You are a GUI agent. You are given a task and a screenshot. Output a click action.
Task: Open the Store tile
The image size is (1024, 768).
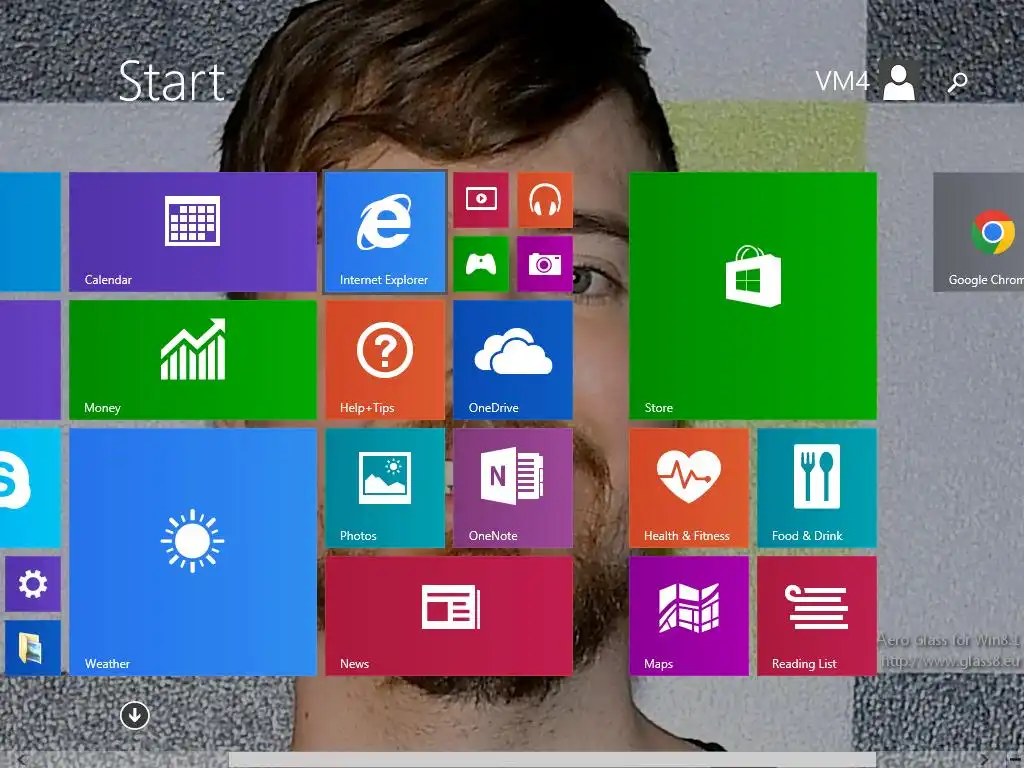click(752, 296)
